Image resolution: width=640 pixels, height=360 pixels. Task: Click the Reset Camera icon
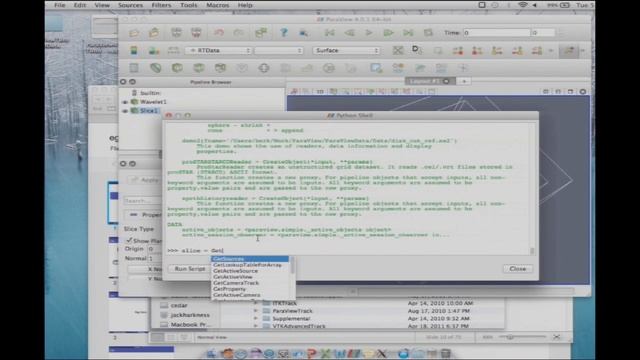click(398, 51)
